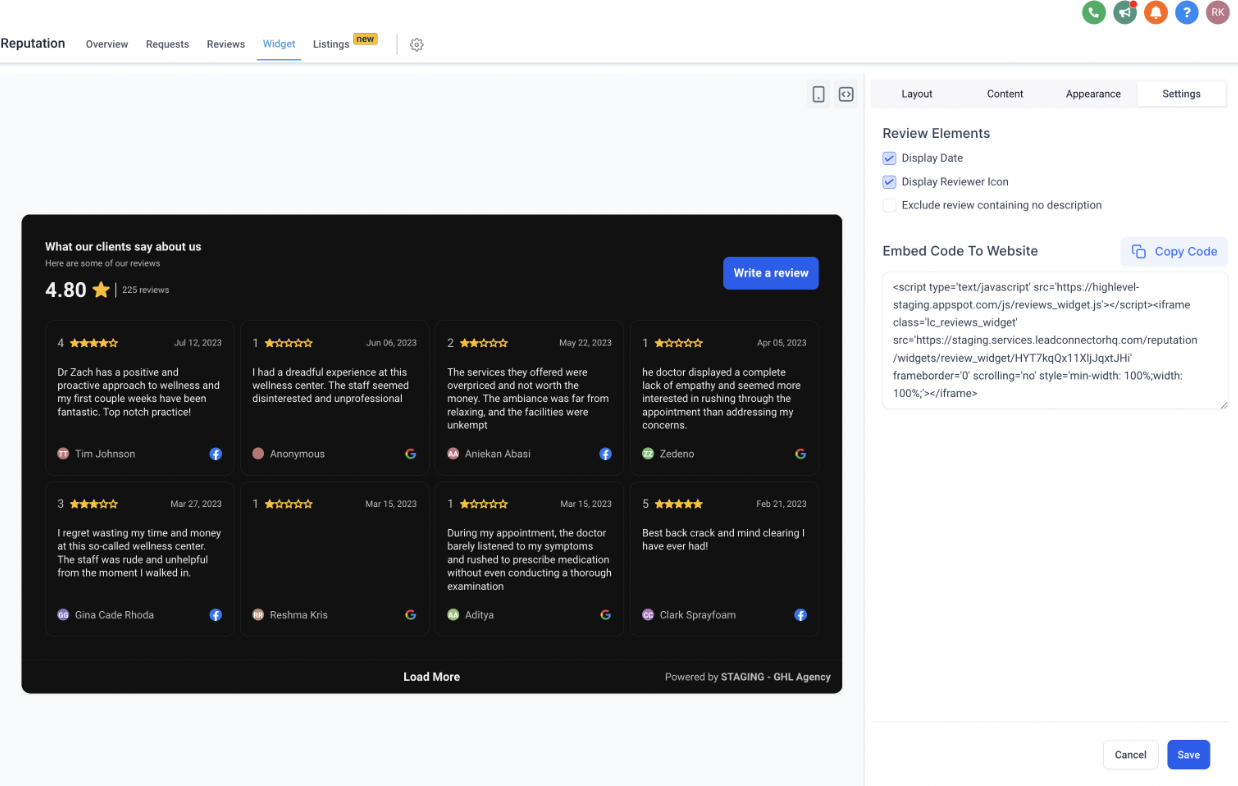Viewport: 1238px width, 786px height.
Task: Click the Google icon on Aditya's review
Action: (605, 615)
